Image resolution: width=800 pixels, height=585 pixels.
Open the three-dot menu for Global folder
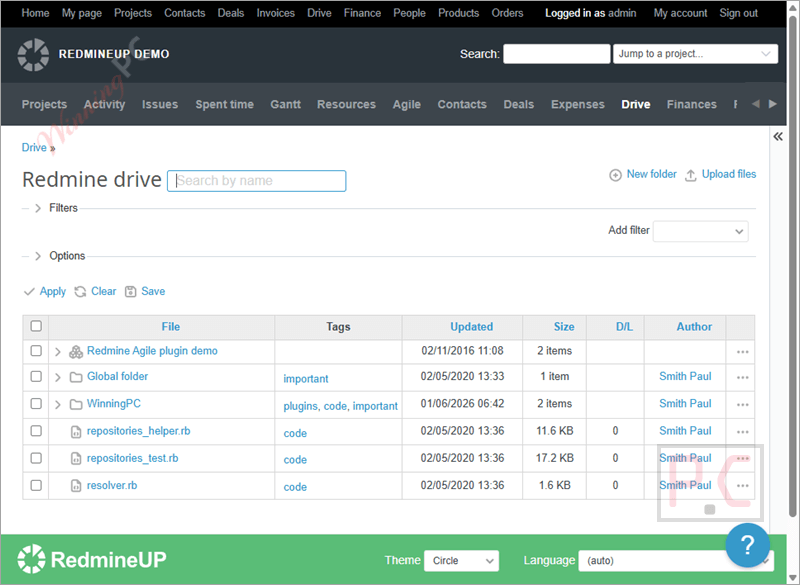click(742, 377)
